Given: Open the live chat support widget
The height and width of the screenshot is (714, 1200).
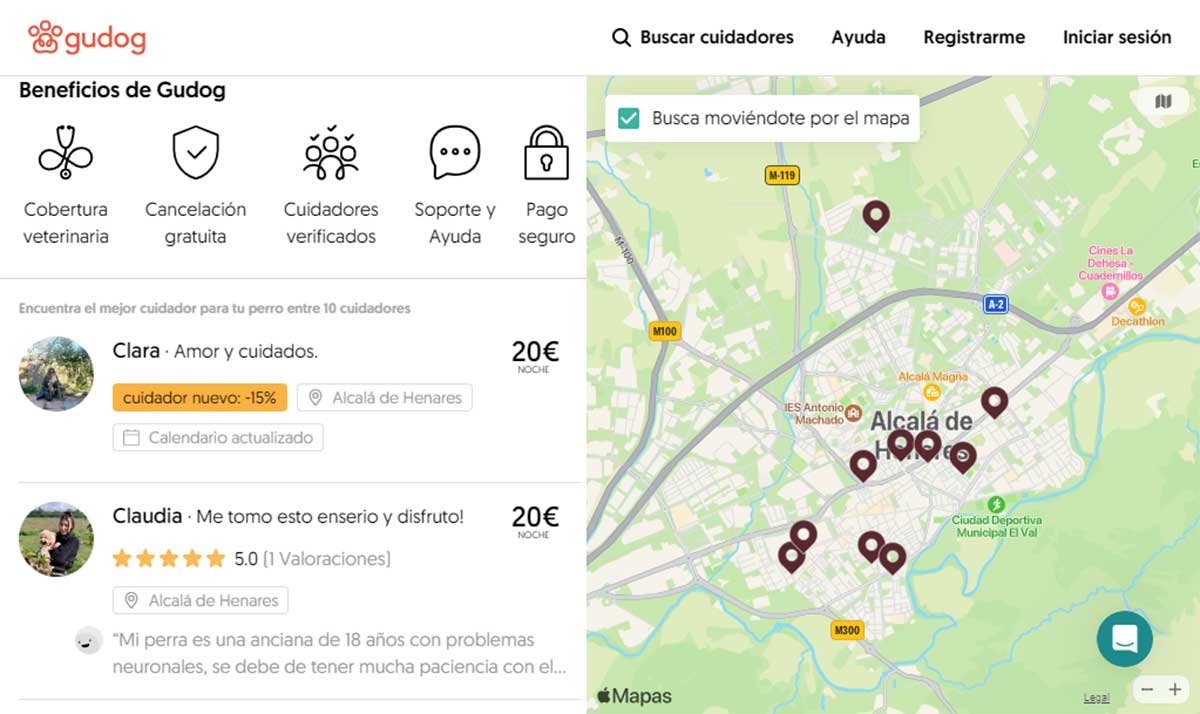Looking at the screenshot, I should [x=1124, y=638].
